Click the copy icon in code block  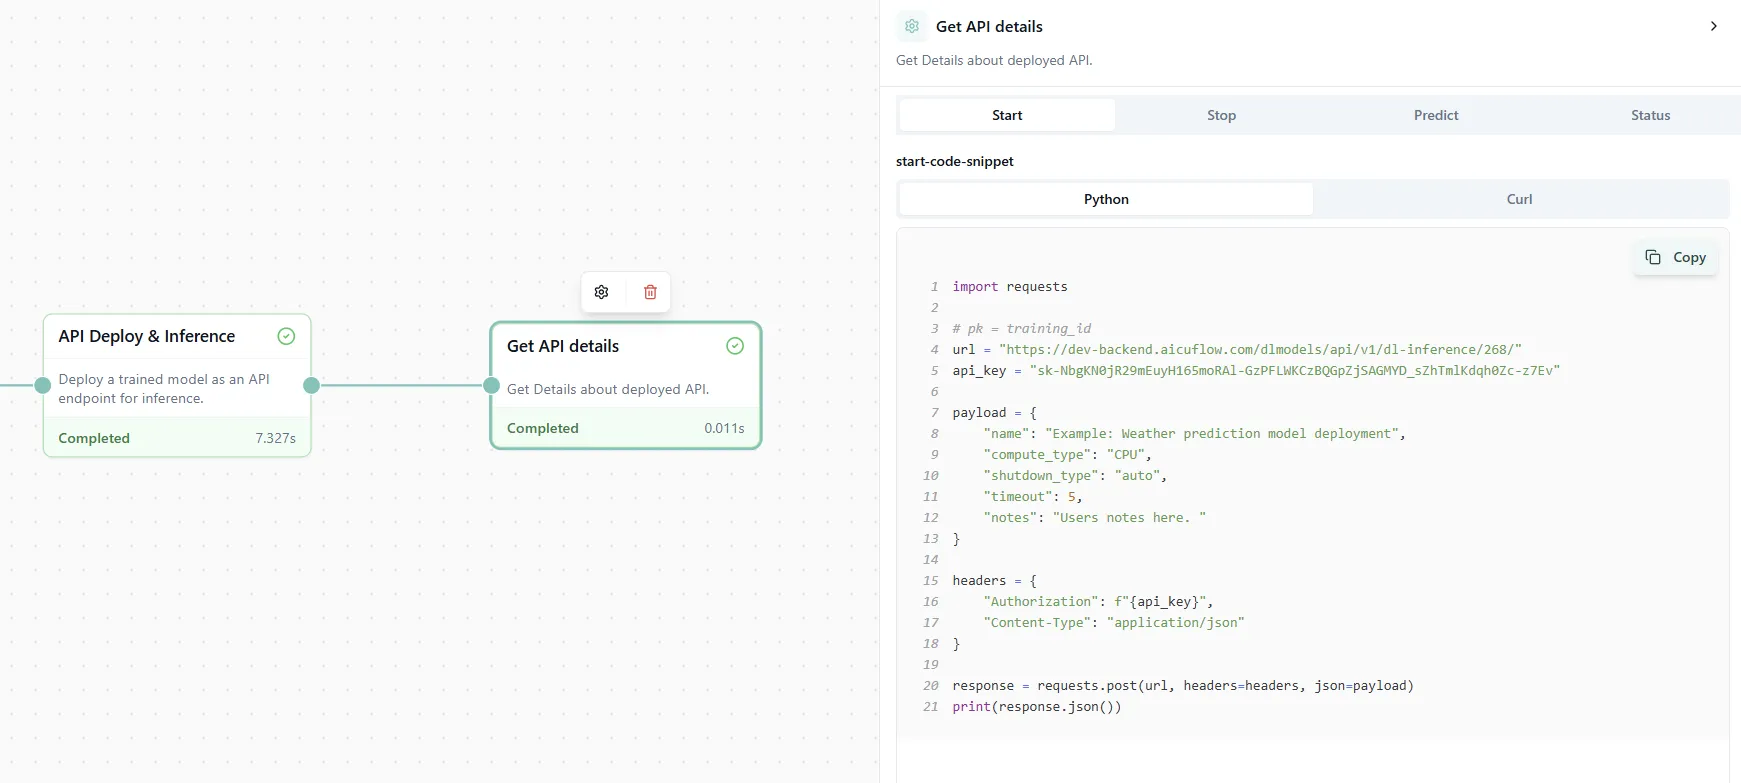[x=1653, y=257]
